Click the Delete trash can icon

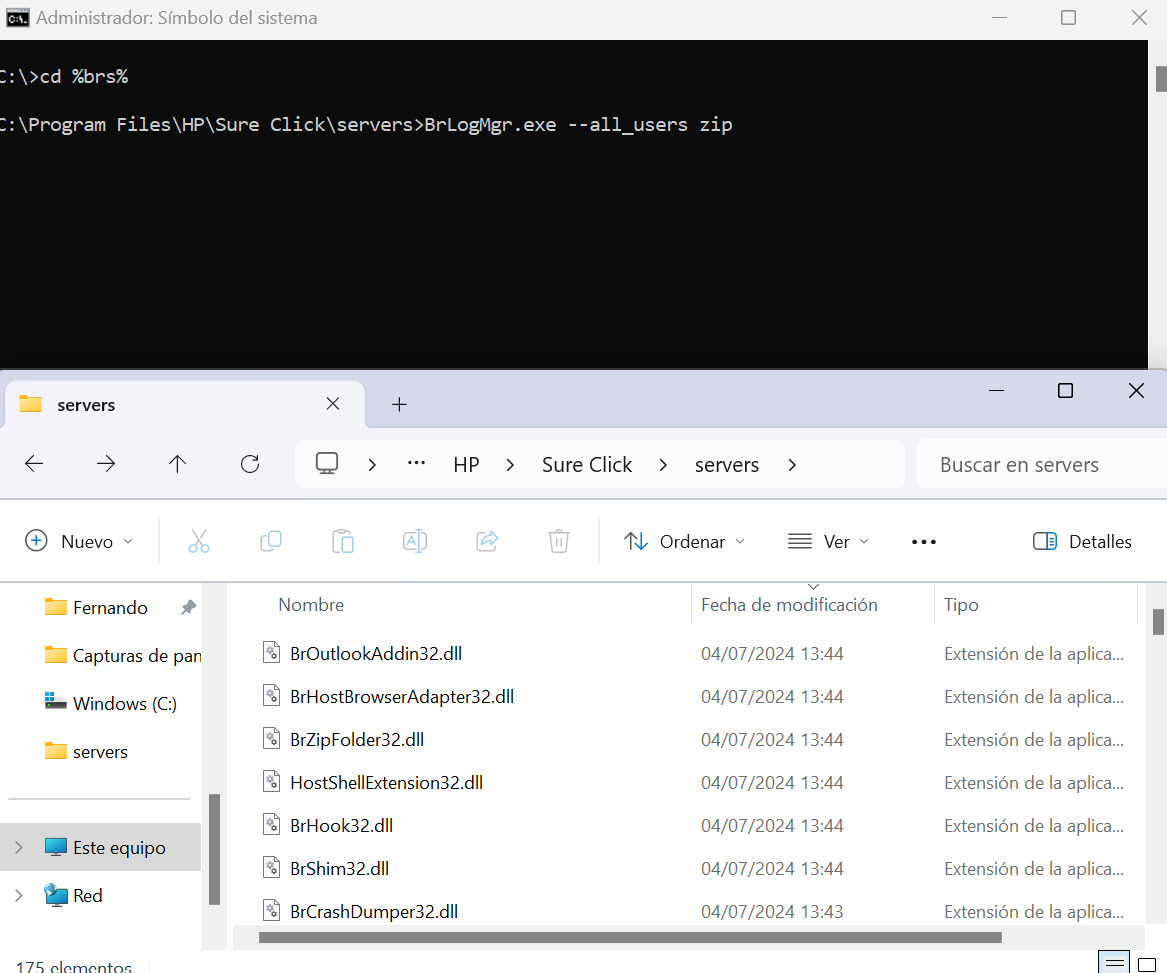pos(559,541)
